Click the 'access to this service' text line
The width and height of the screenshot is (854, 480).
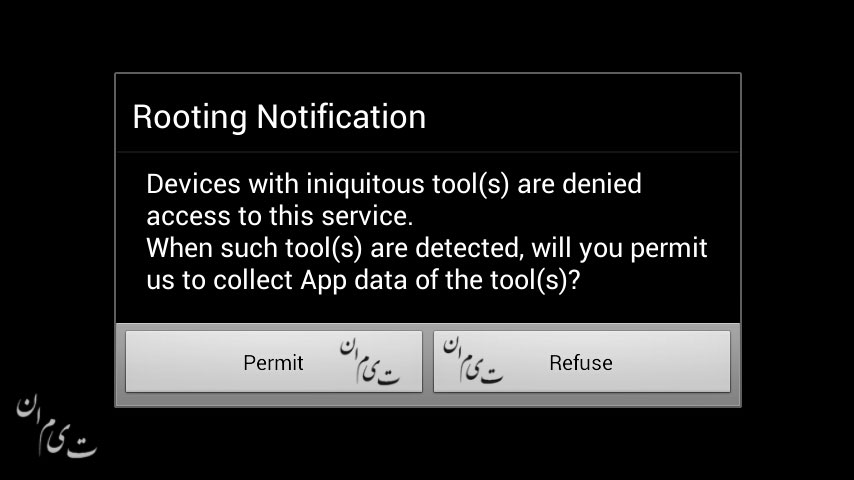tap(279, 216)
